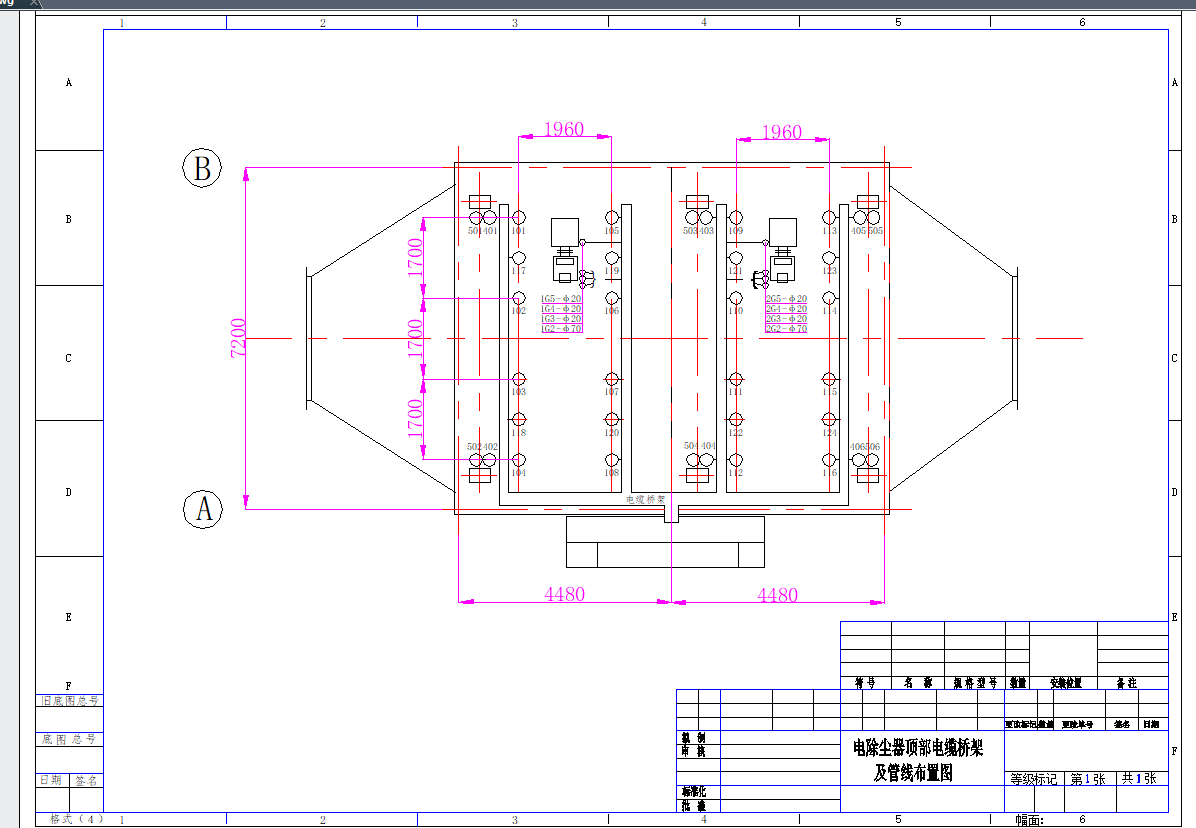The width and height of the screenshot is (1196, 828).
Task: Select the drawing title text 电除尘器顶部电缆桥架
Action: (917, 748)
